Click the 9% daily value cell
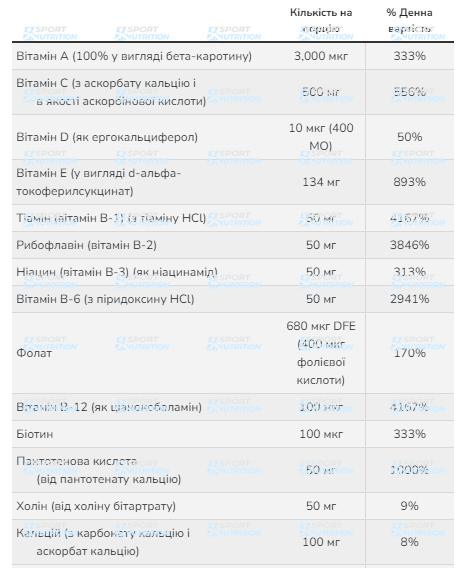 (x=409, y=506)
